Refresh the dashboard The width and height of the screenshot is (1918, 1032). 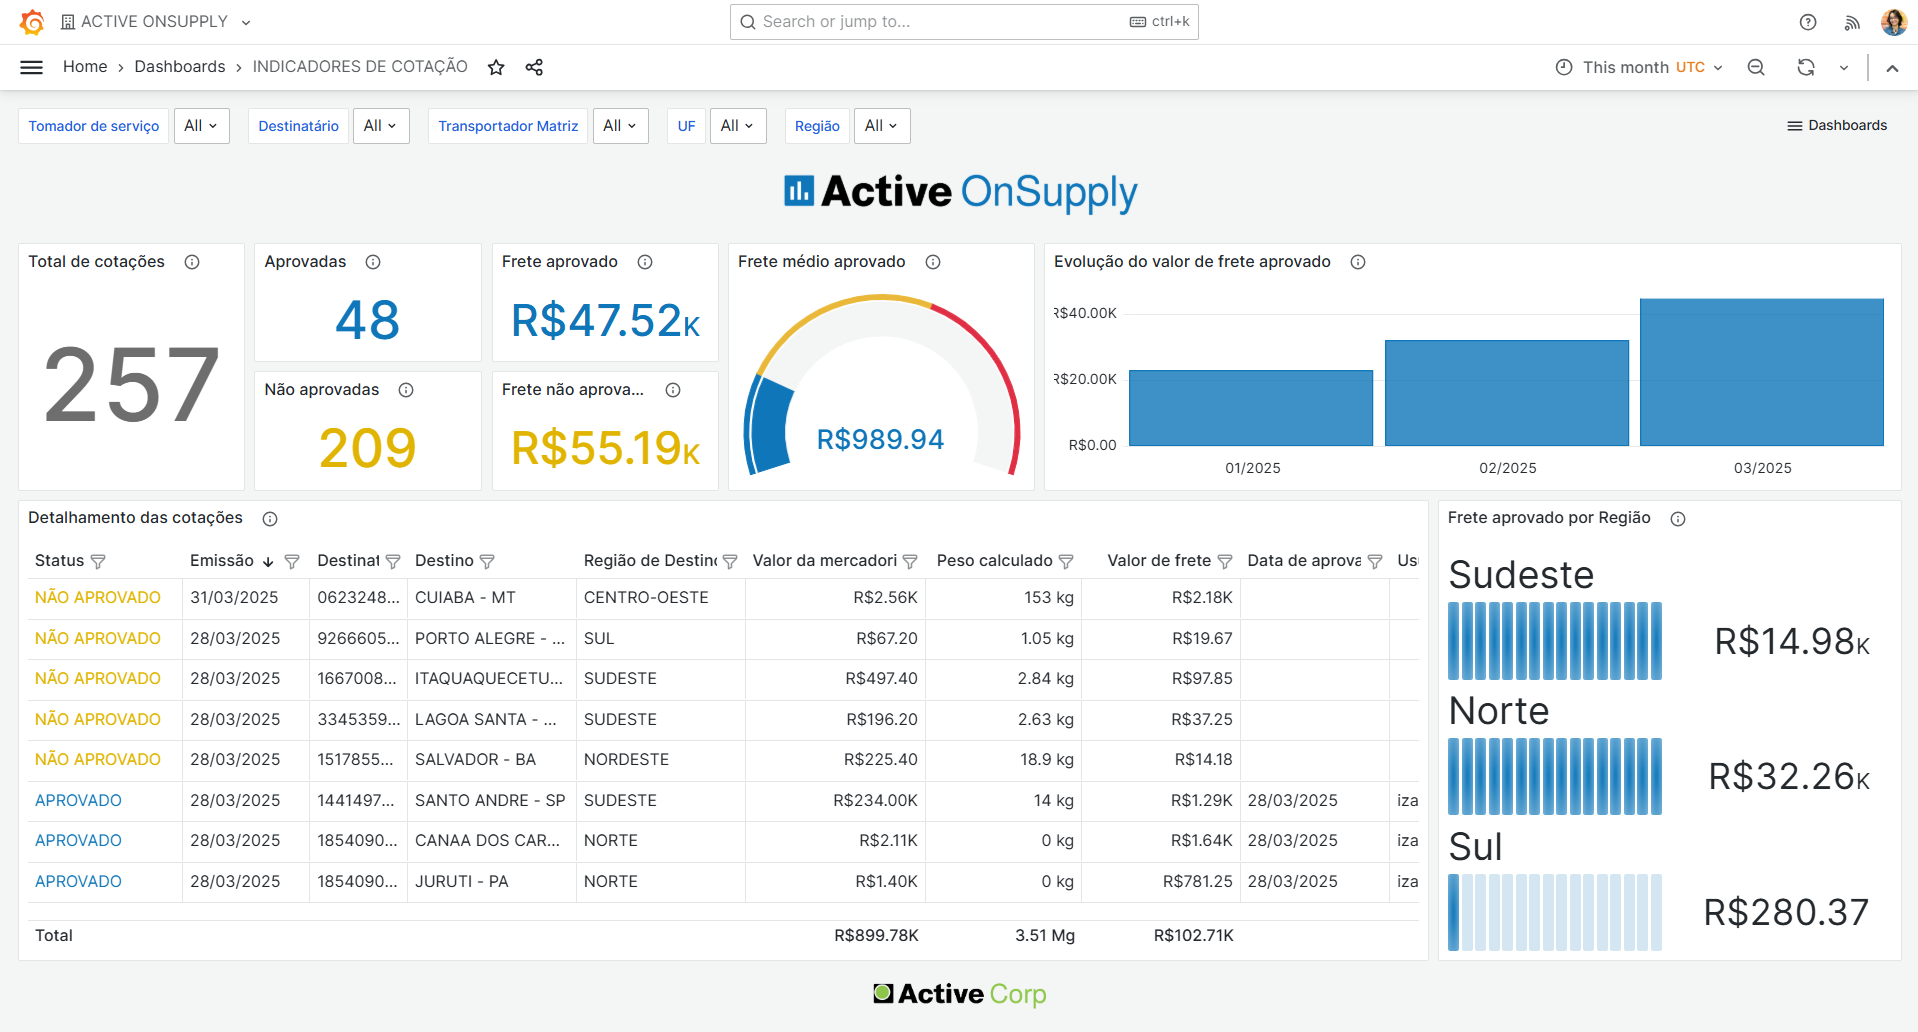coord(1806,67)
